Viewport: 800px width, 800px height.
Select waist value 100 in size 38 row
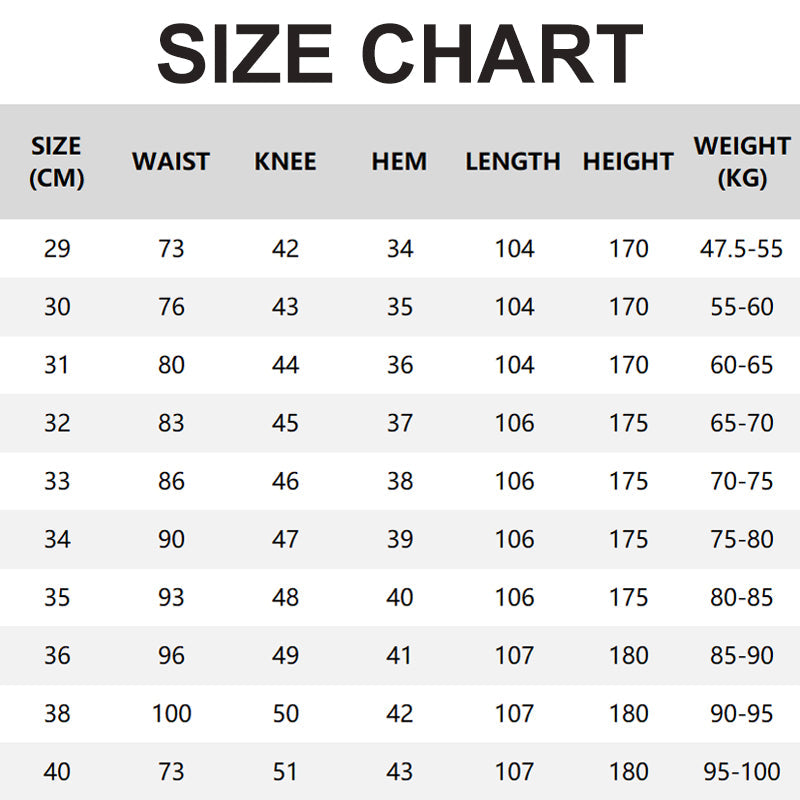171,714
